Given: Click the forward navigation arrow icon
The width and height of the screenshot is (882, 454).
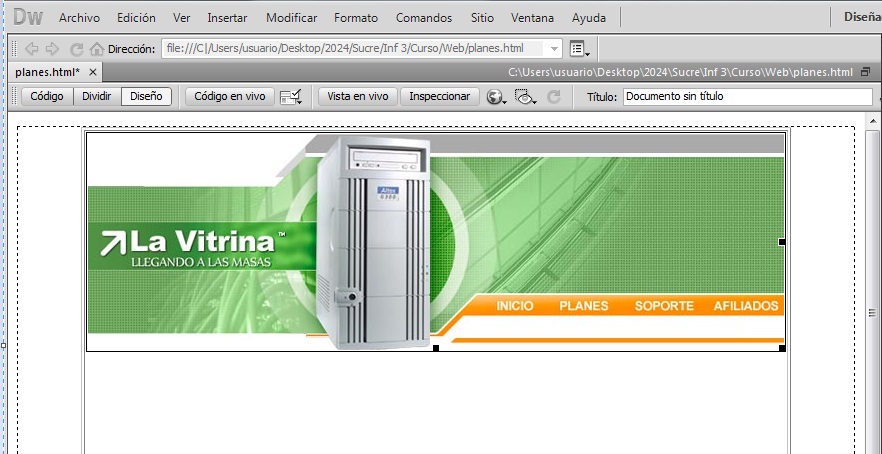Looking at the screenshot, I should (52, 48).
